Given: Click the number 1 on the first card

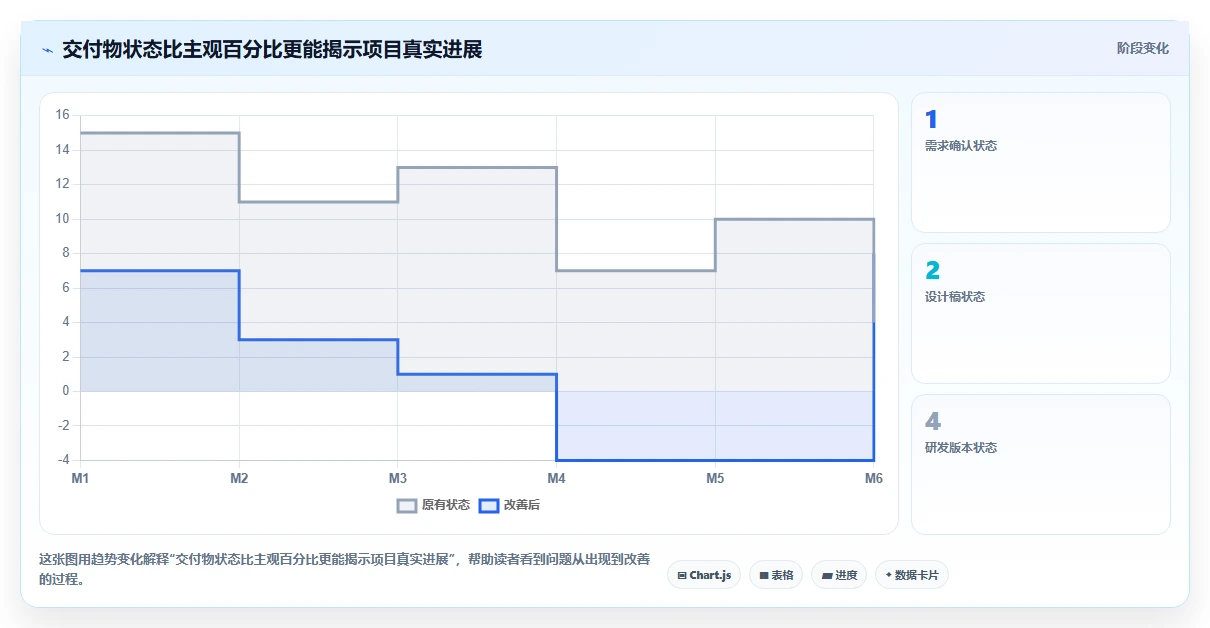Looking at the screenshot, I should tap(931, 120).
